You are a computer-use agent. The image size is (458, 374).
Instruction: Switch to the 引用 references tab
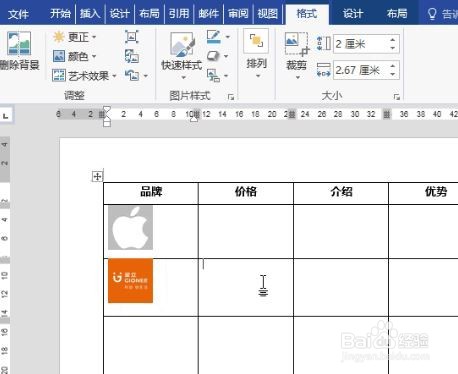(179, 14)
